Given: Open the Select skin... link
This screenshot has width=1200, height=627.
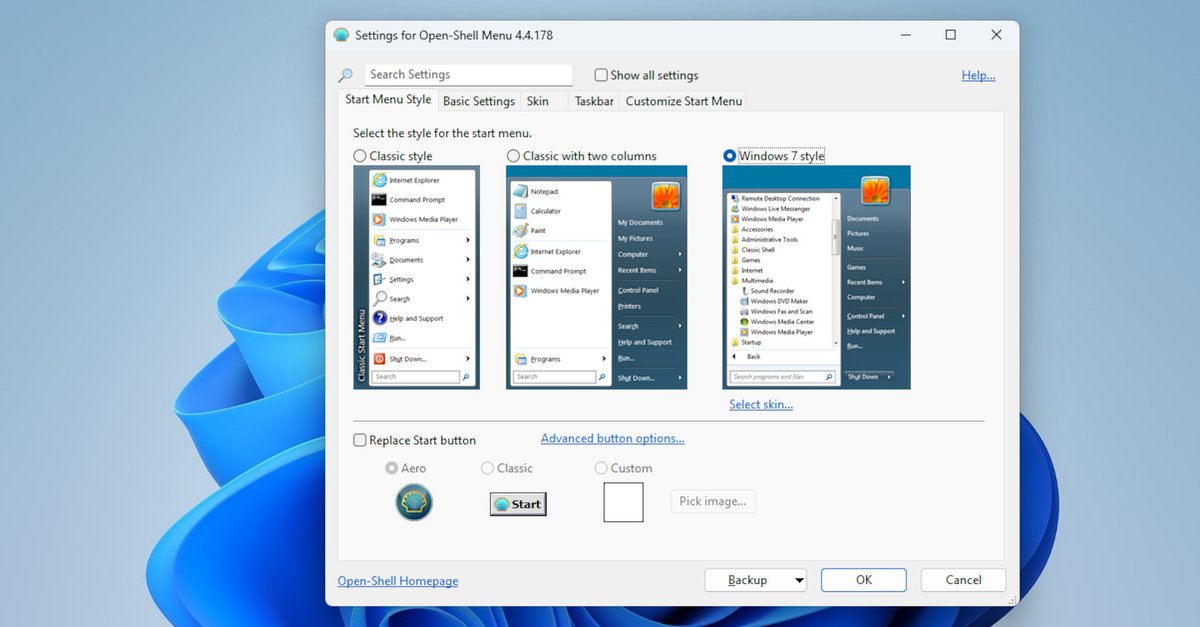Looking at the screenshot, I should (761, 405).
